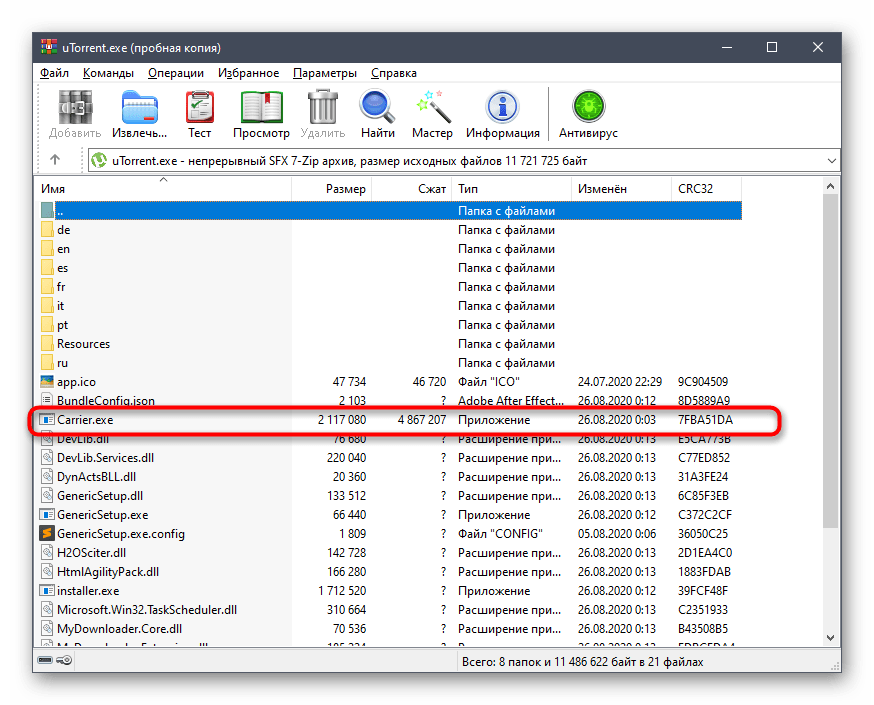Click the Извлечь (Extract) toolbar icon
Screen dimensions: 874x705
pos(139,108)
